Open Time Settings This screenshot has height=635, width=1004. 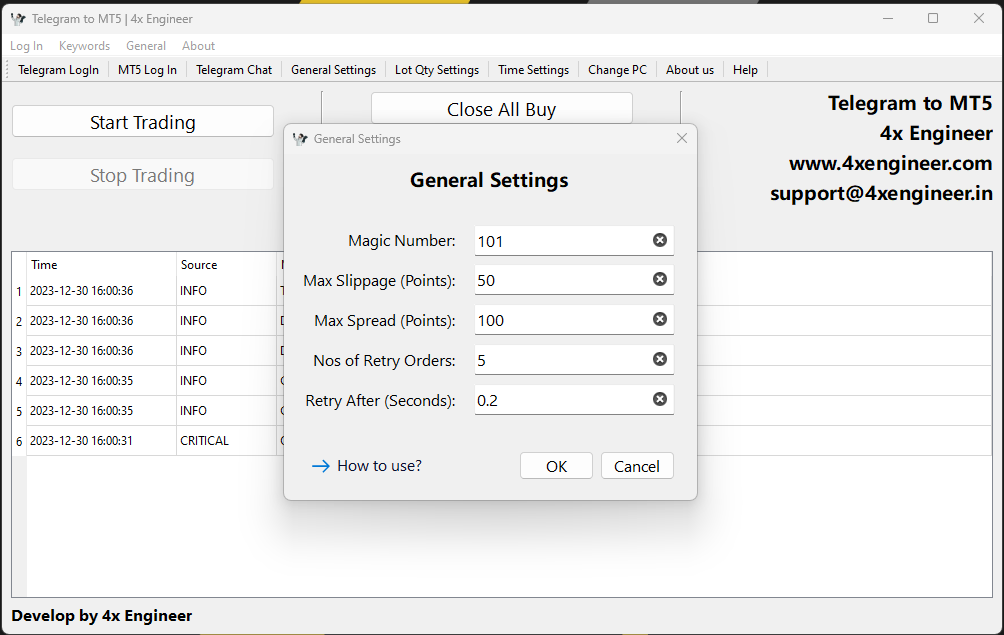click(x=533, y=70)
